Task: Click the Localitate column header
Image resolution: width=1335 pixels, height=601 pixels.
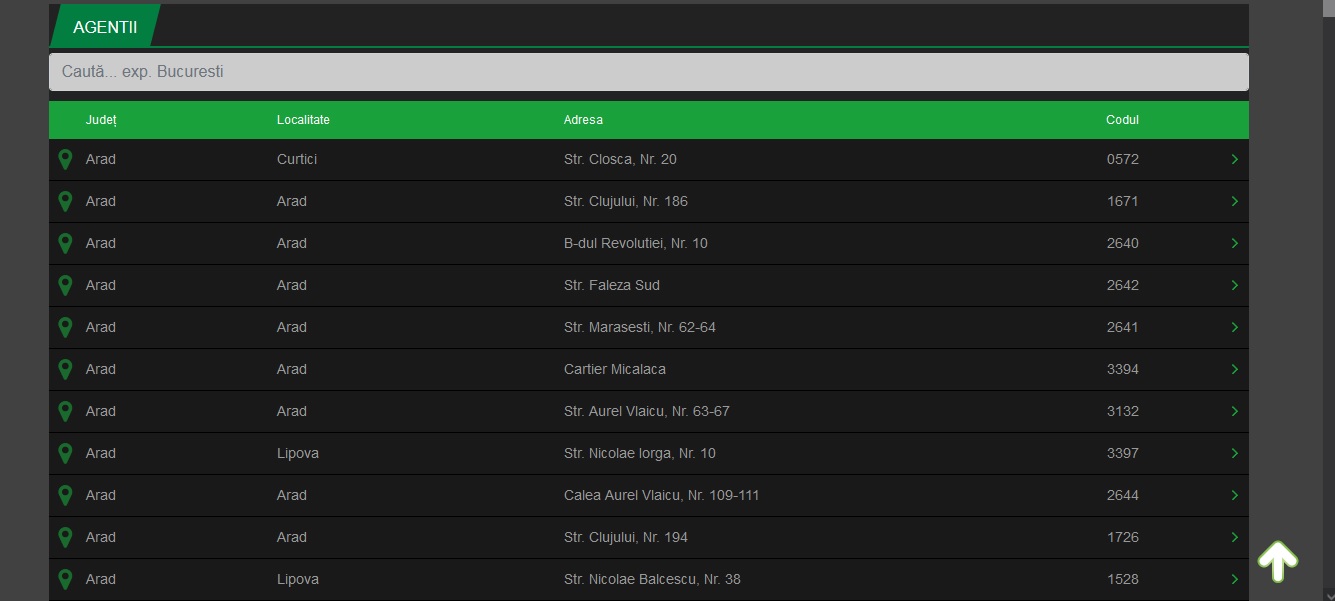Action: click(x=303, y=120)
